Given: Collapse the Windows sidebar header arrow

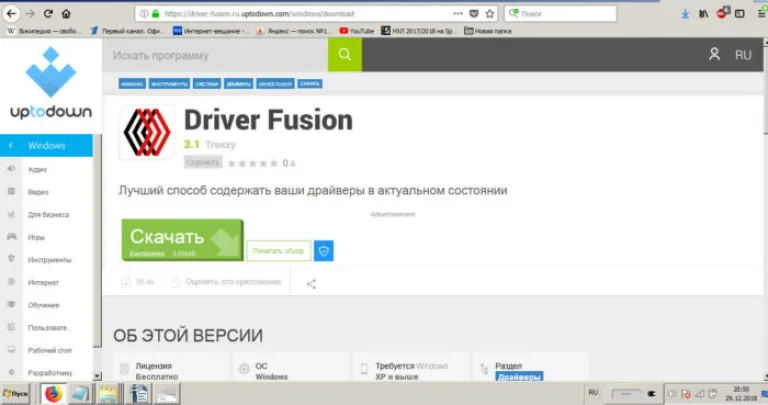Looking at the screenshot, I should click(x=11, y=145).
